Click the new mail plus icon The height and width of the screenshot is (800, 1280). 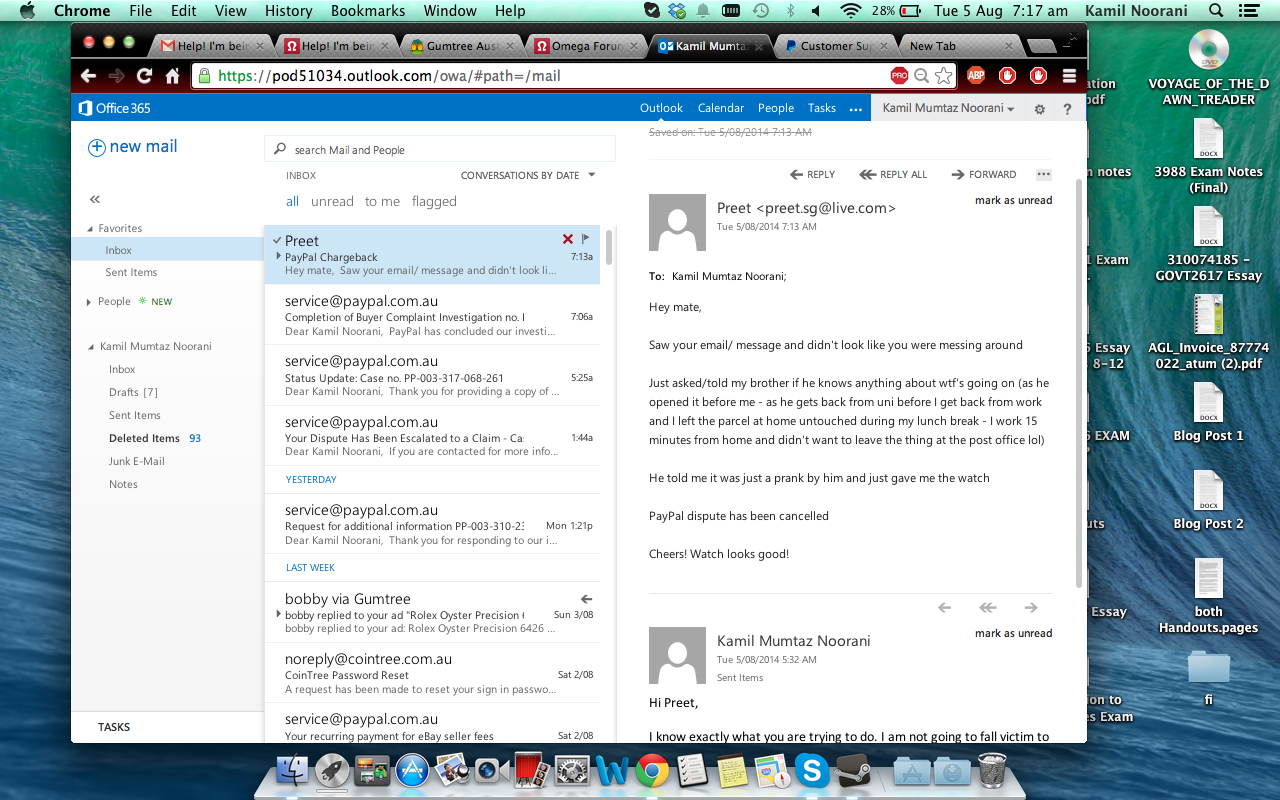point(97,147)
